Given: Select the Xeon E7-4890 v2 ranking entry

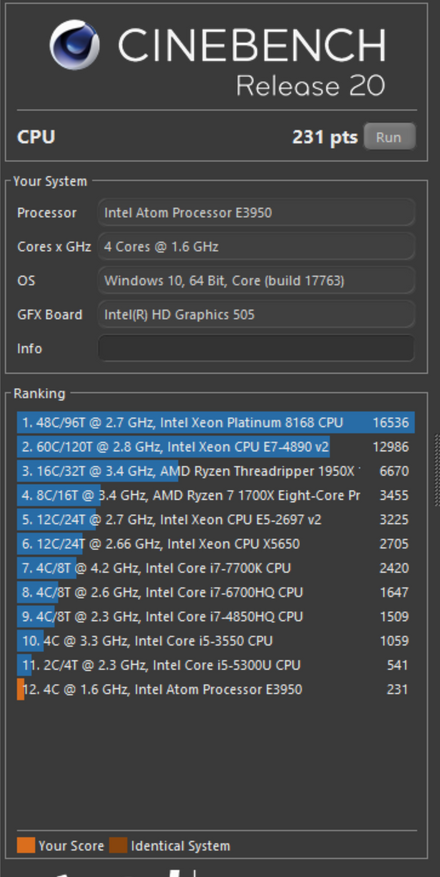Looking at the screenshot, I should [216, 447].
